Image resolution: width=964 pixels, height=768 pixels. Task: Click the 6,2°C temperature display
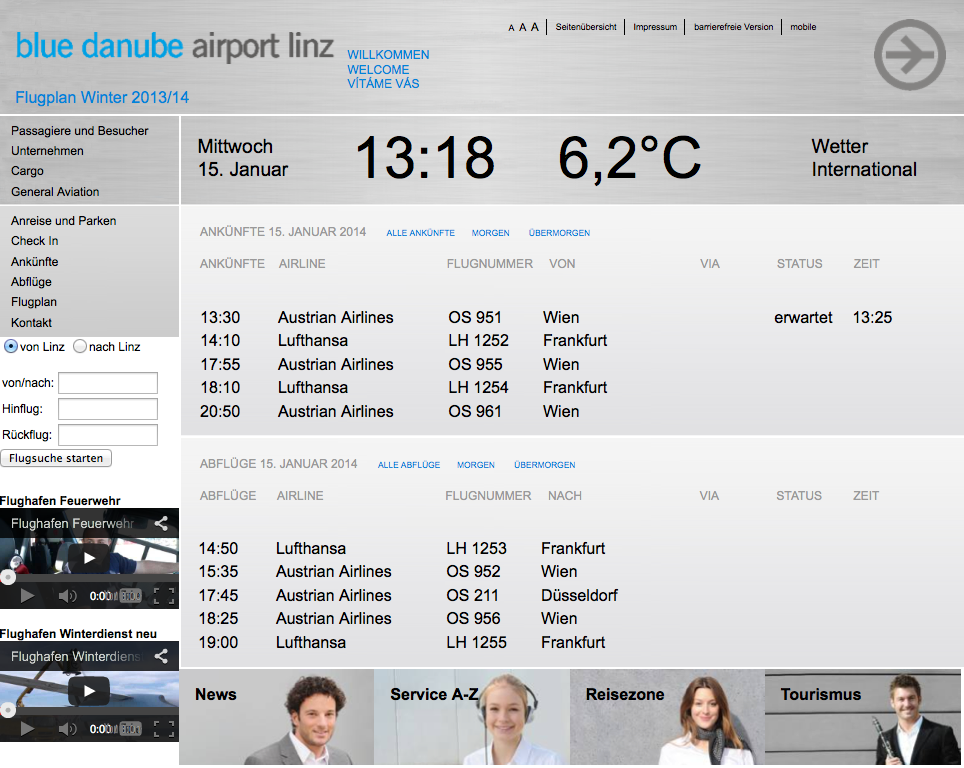point(629,157)
